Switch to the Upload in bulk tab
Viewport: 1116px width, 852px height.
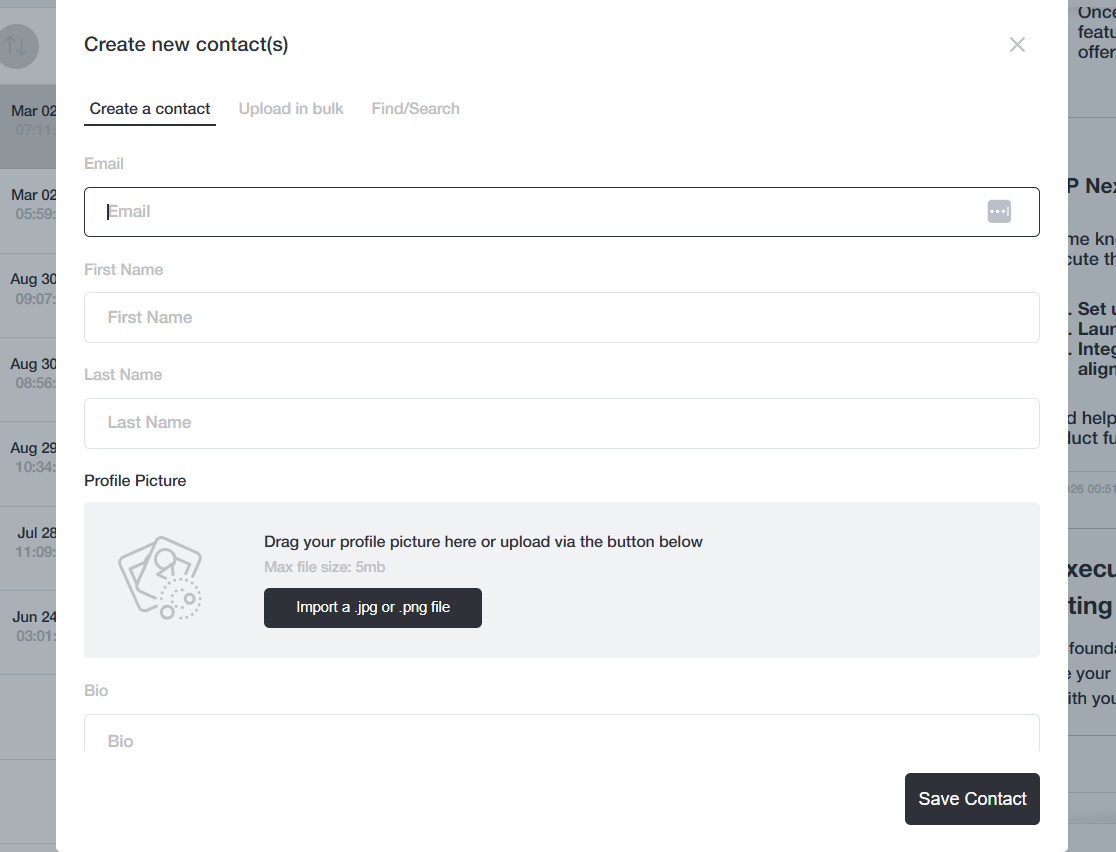coord(291,109)
